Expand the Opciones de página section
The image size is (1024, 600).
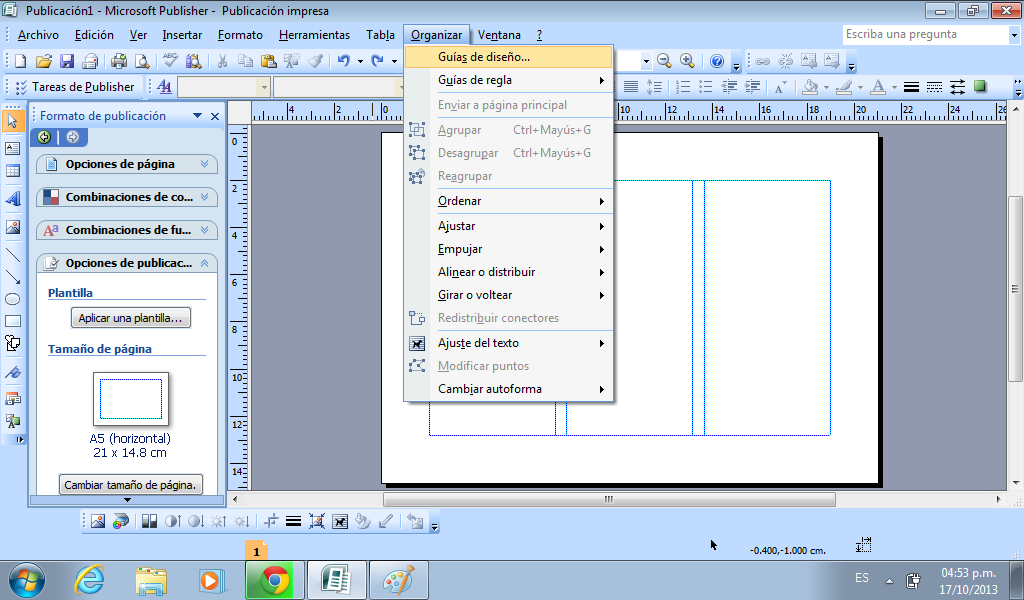(x=127, y=164)
